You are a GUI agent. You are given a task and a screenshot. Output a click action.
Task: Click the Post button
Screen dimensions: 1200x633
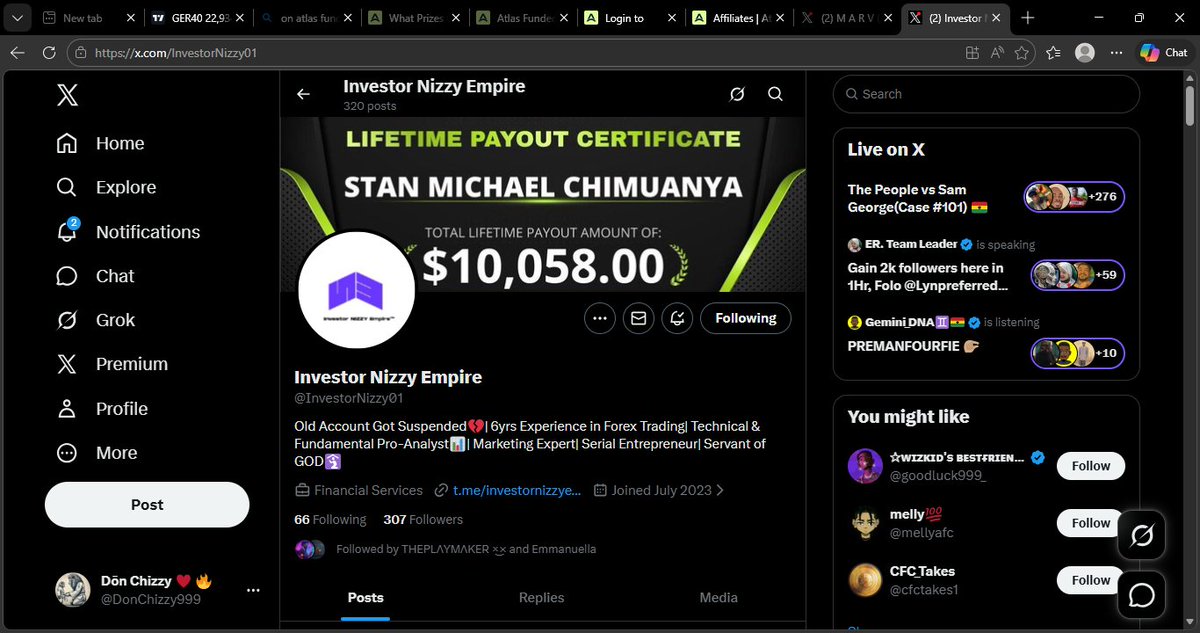[147, 505]
